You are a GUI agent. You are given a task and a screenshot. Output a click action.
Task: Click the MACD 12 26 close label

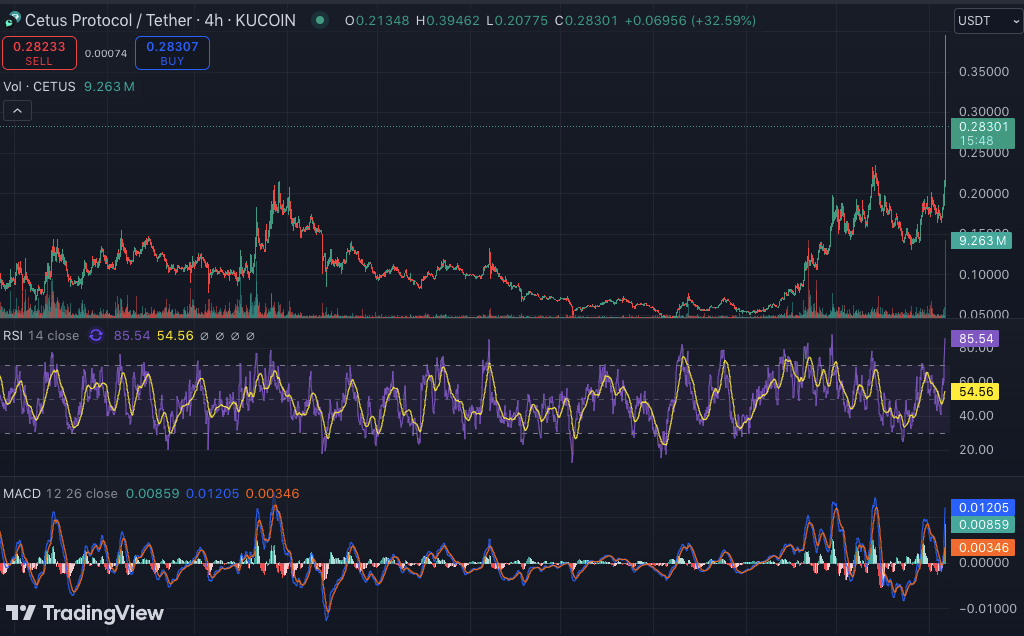coord(60,494)
